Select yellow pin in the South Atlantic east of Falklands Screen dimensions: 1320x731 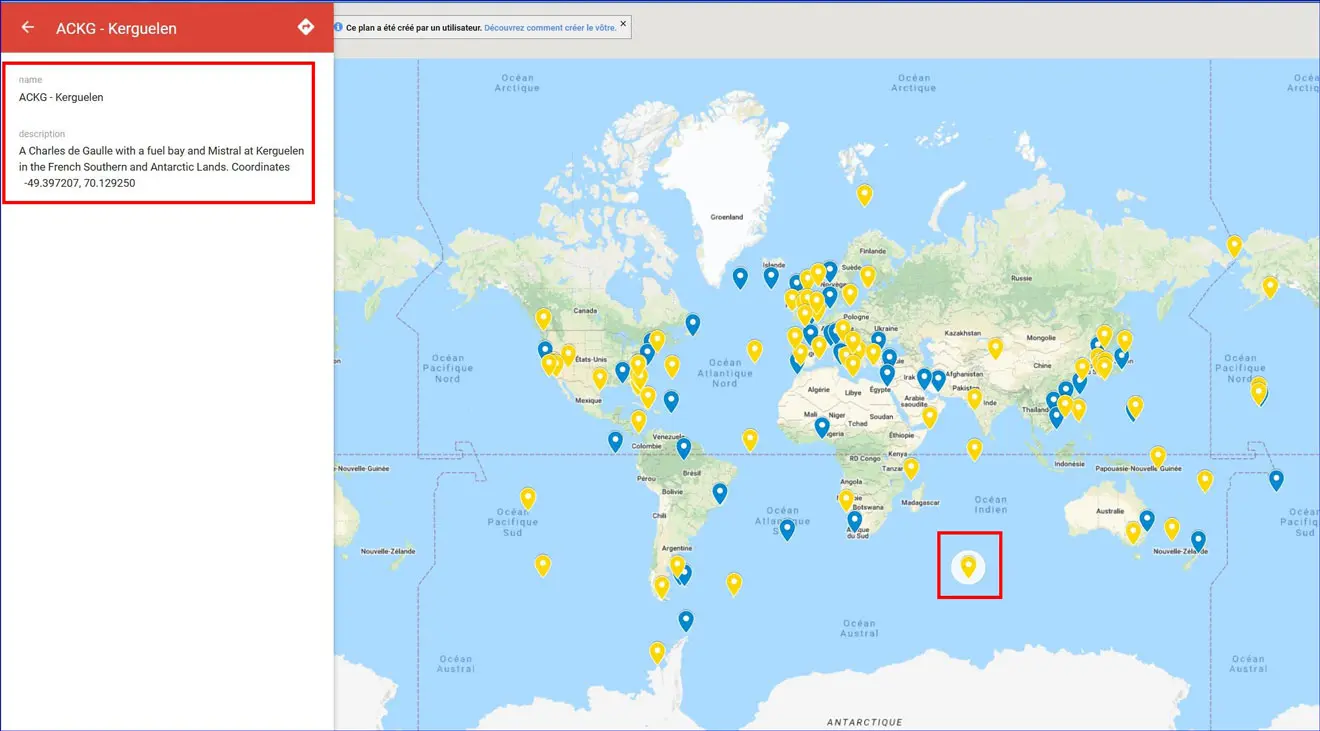734,584
